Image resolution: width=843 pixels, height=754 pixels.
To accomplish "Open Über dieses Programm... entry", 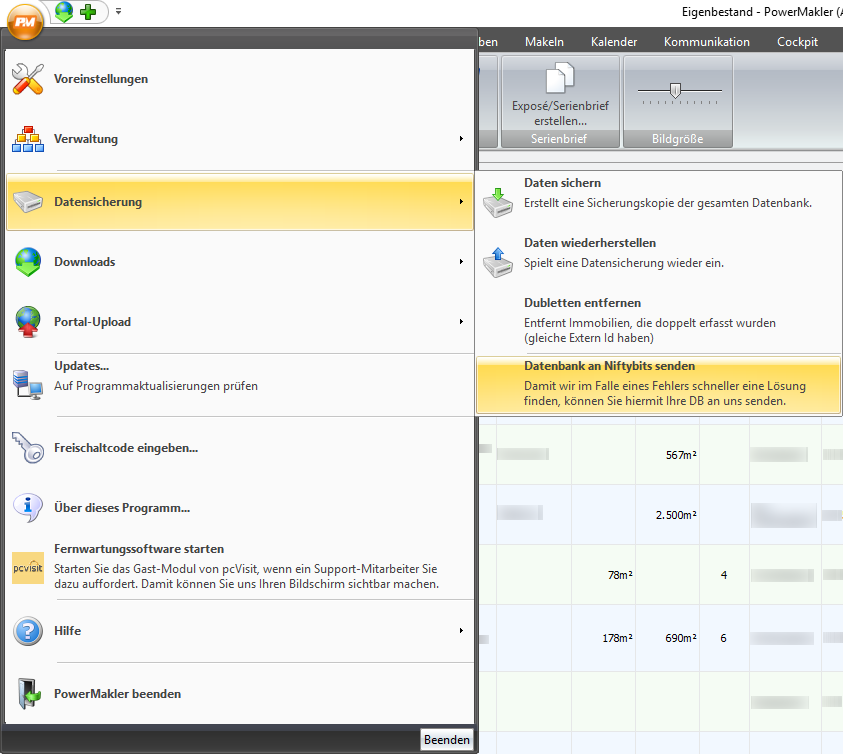I will [x=240, y=508].
